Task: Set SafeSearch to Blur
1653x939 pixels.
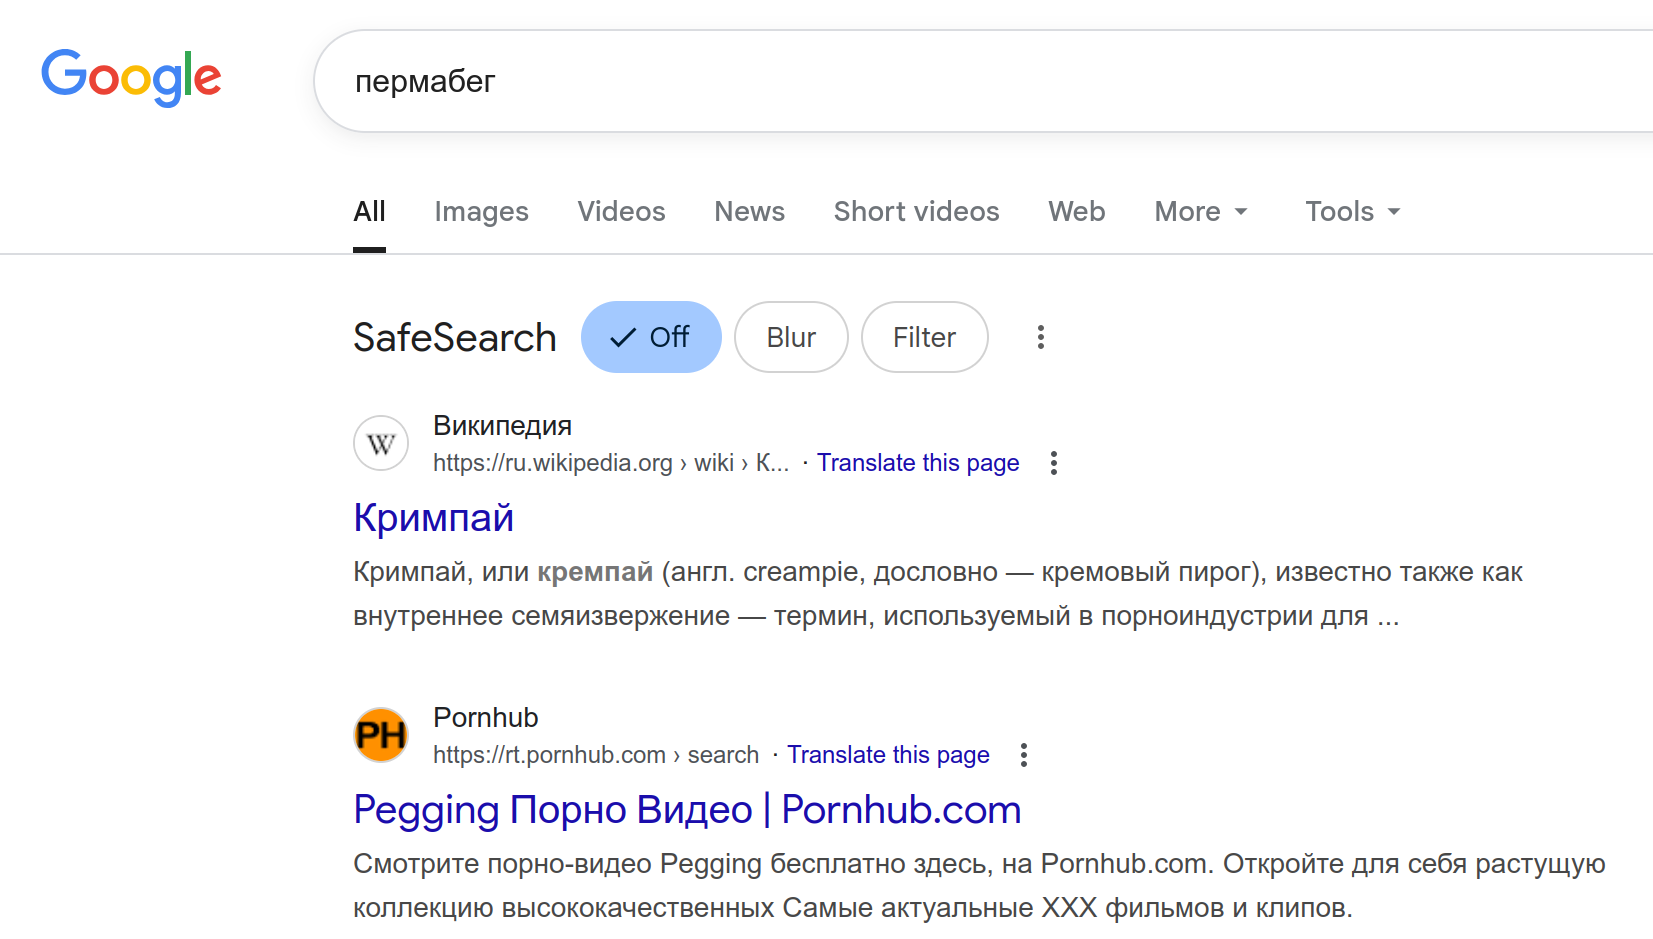Action: coord(791,337)
